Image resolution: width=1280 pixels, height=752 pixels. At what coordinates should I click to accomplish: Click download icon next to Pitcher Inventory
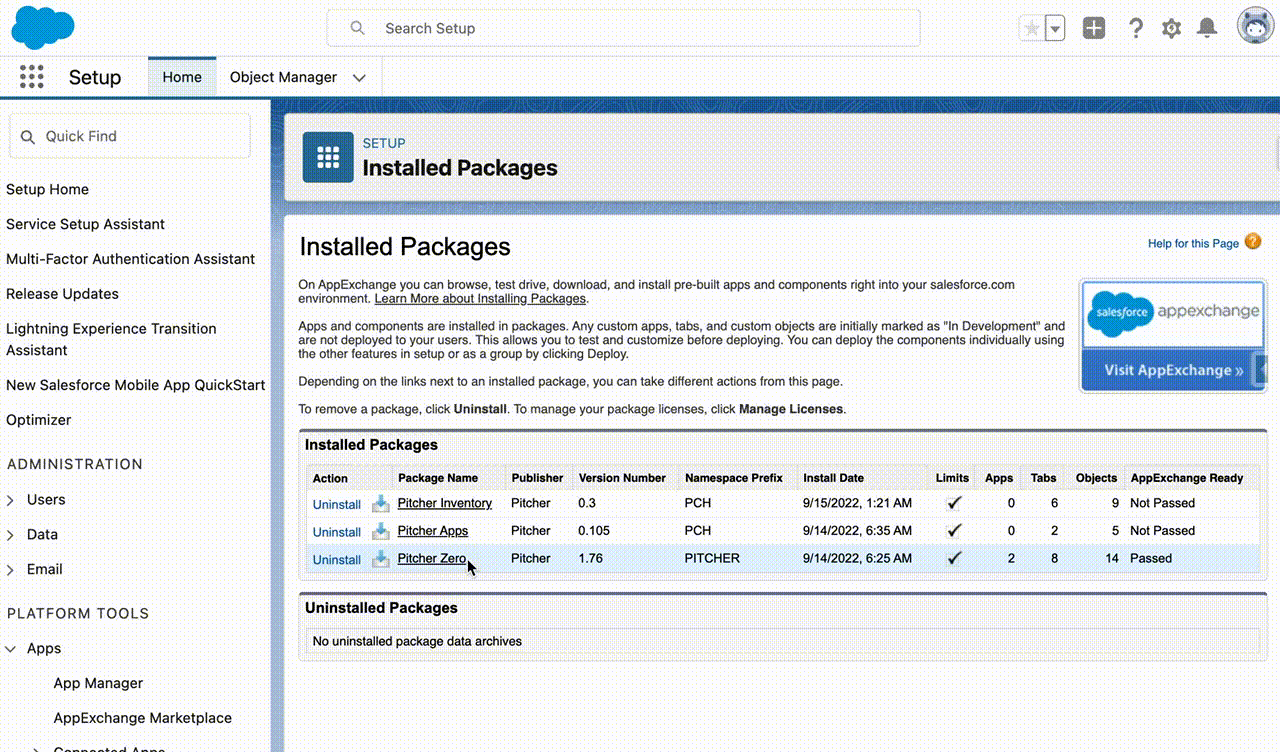pyautogui.click(x=380, y=504)
